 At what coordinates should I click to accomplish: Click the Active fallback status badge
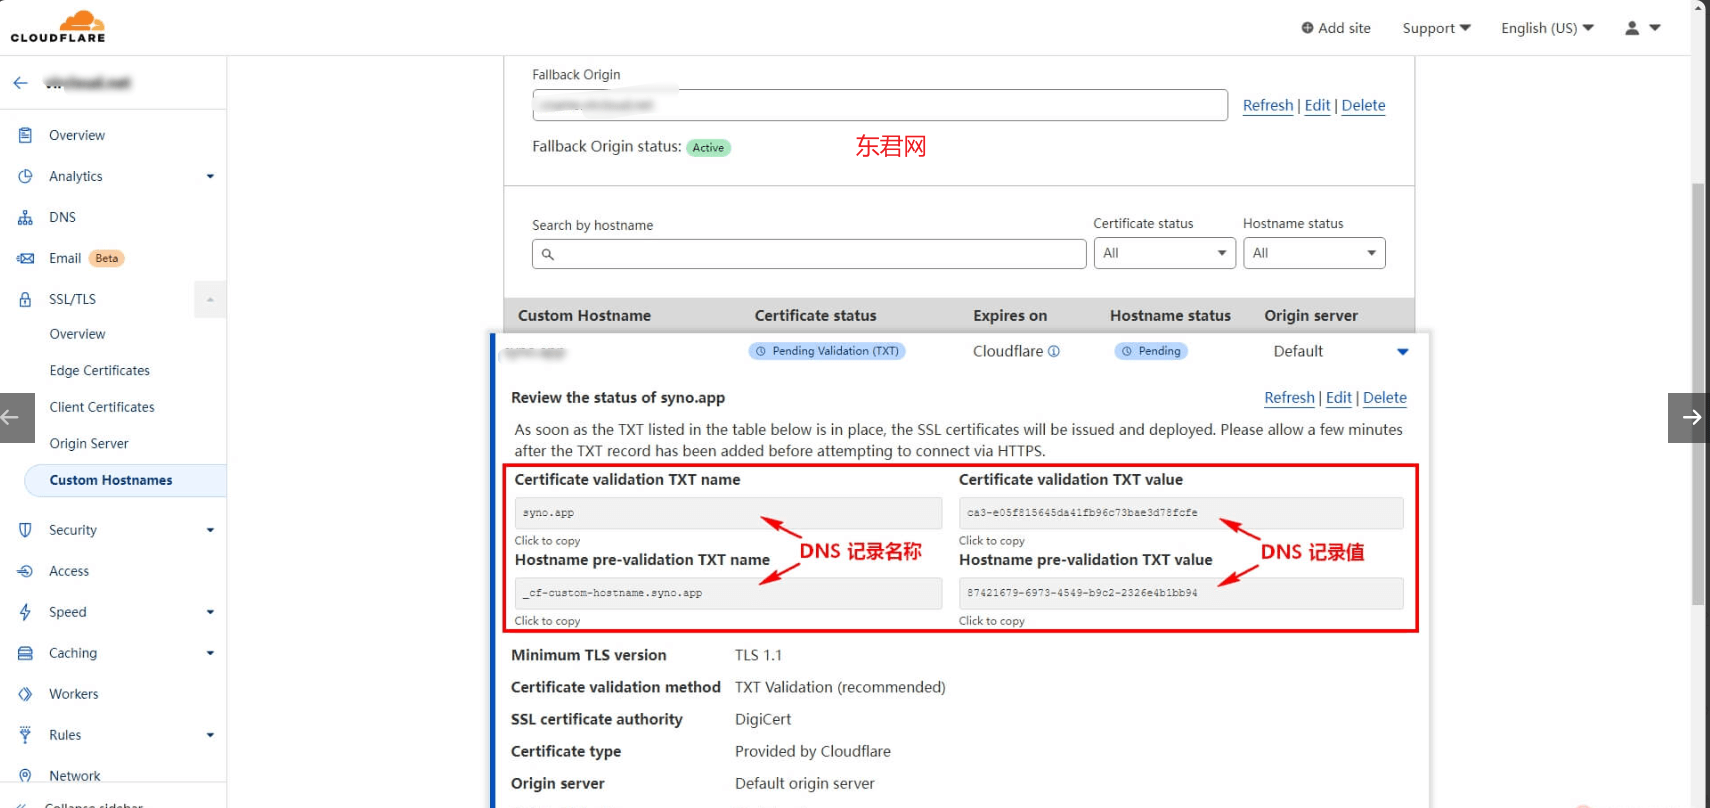click(708, 148)
